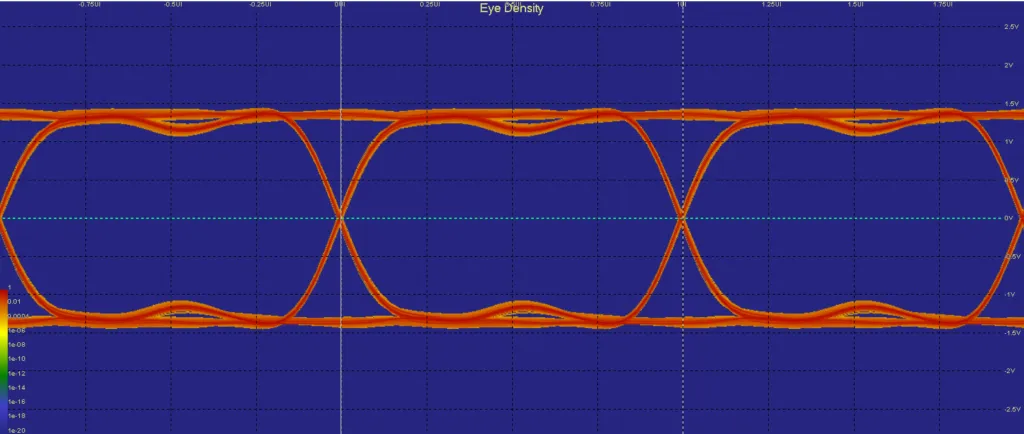Click the 0.01 density legend value

[14, 302]
